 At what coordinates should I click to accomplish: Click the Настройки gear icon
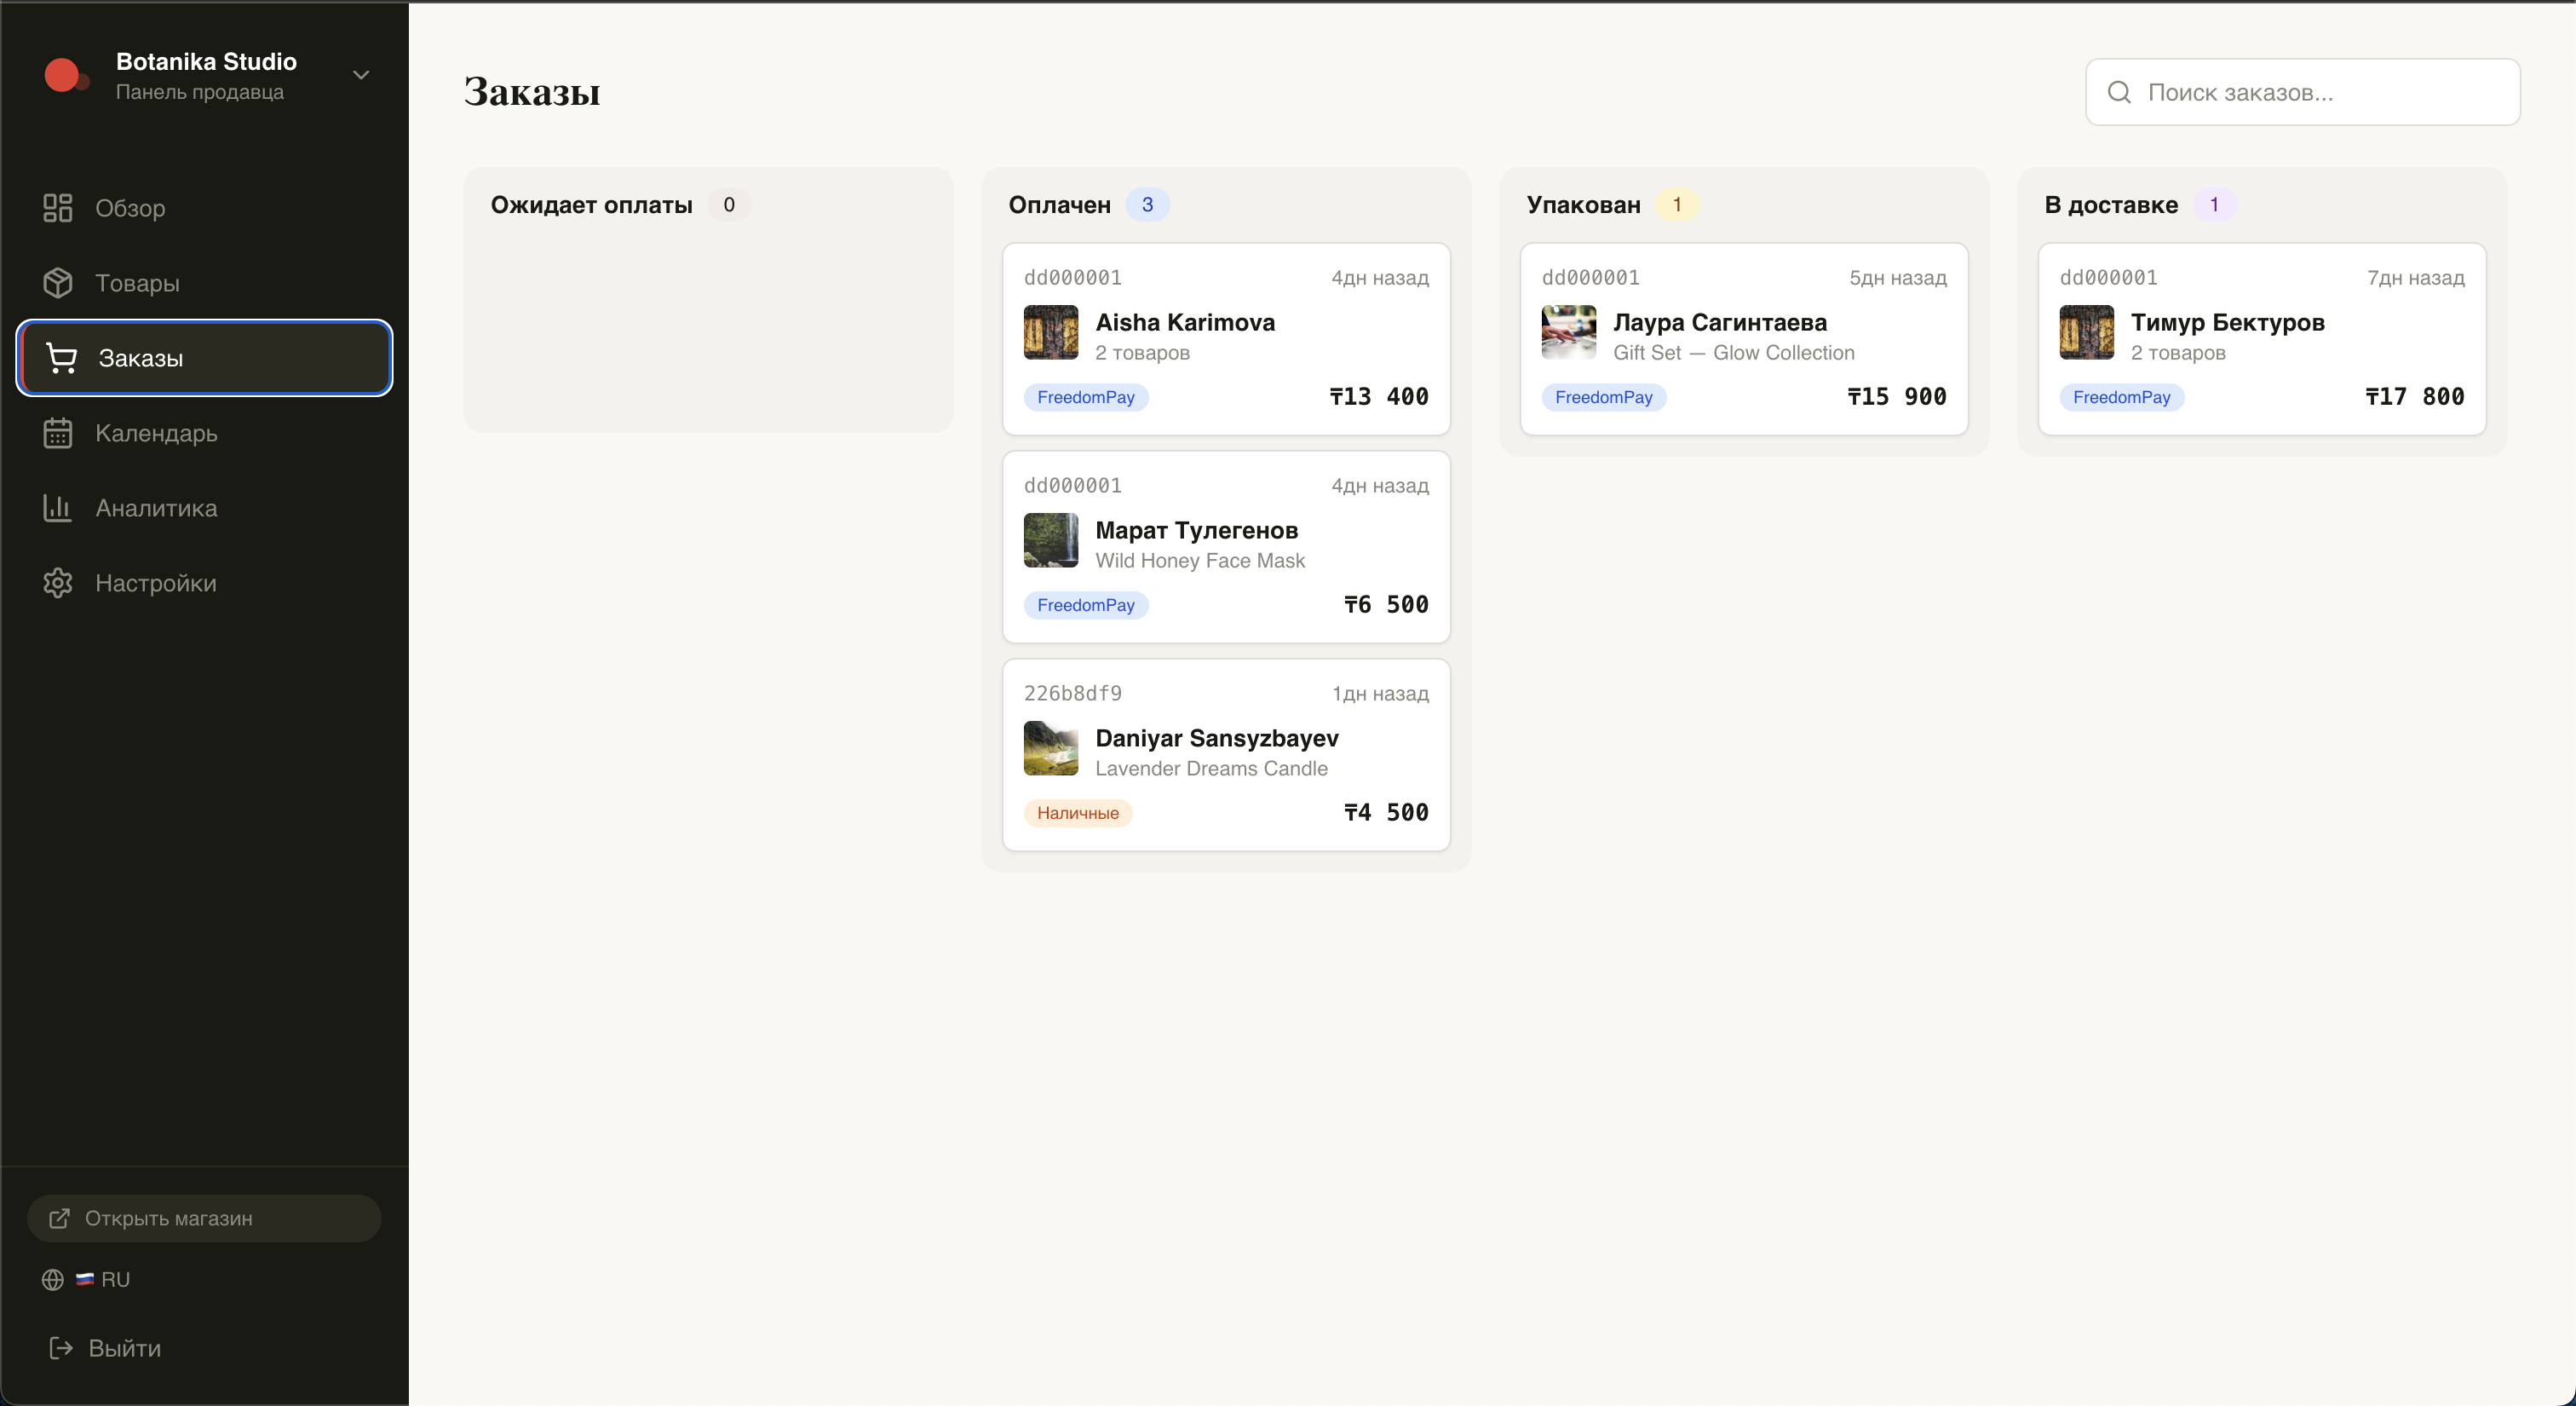coord(58,583)
